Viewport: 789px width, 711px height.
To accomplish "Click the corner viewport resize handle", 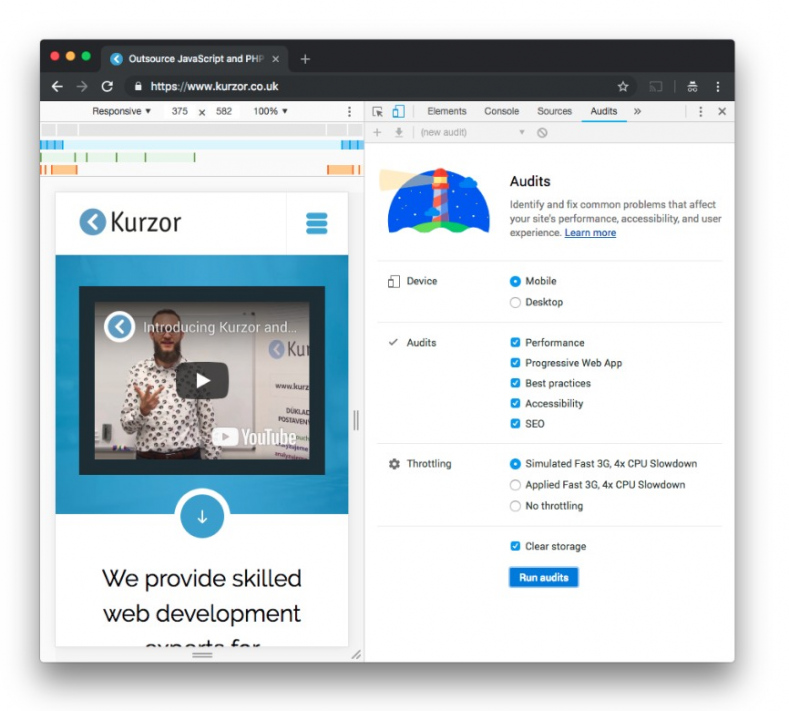I will click(x=356, y=655).
